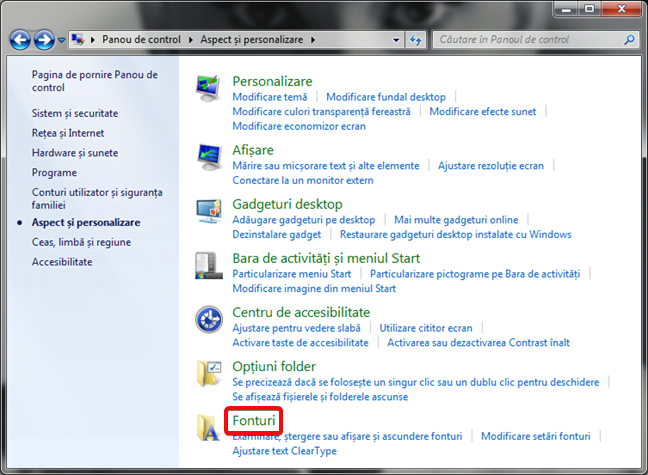Open the Fonturi heading
This screenshot has height=475, width=648.
coord(254,421)
